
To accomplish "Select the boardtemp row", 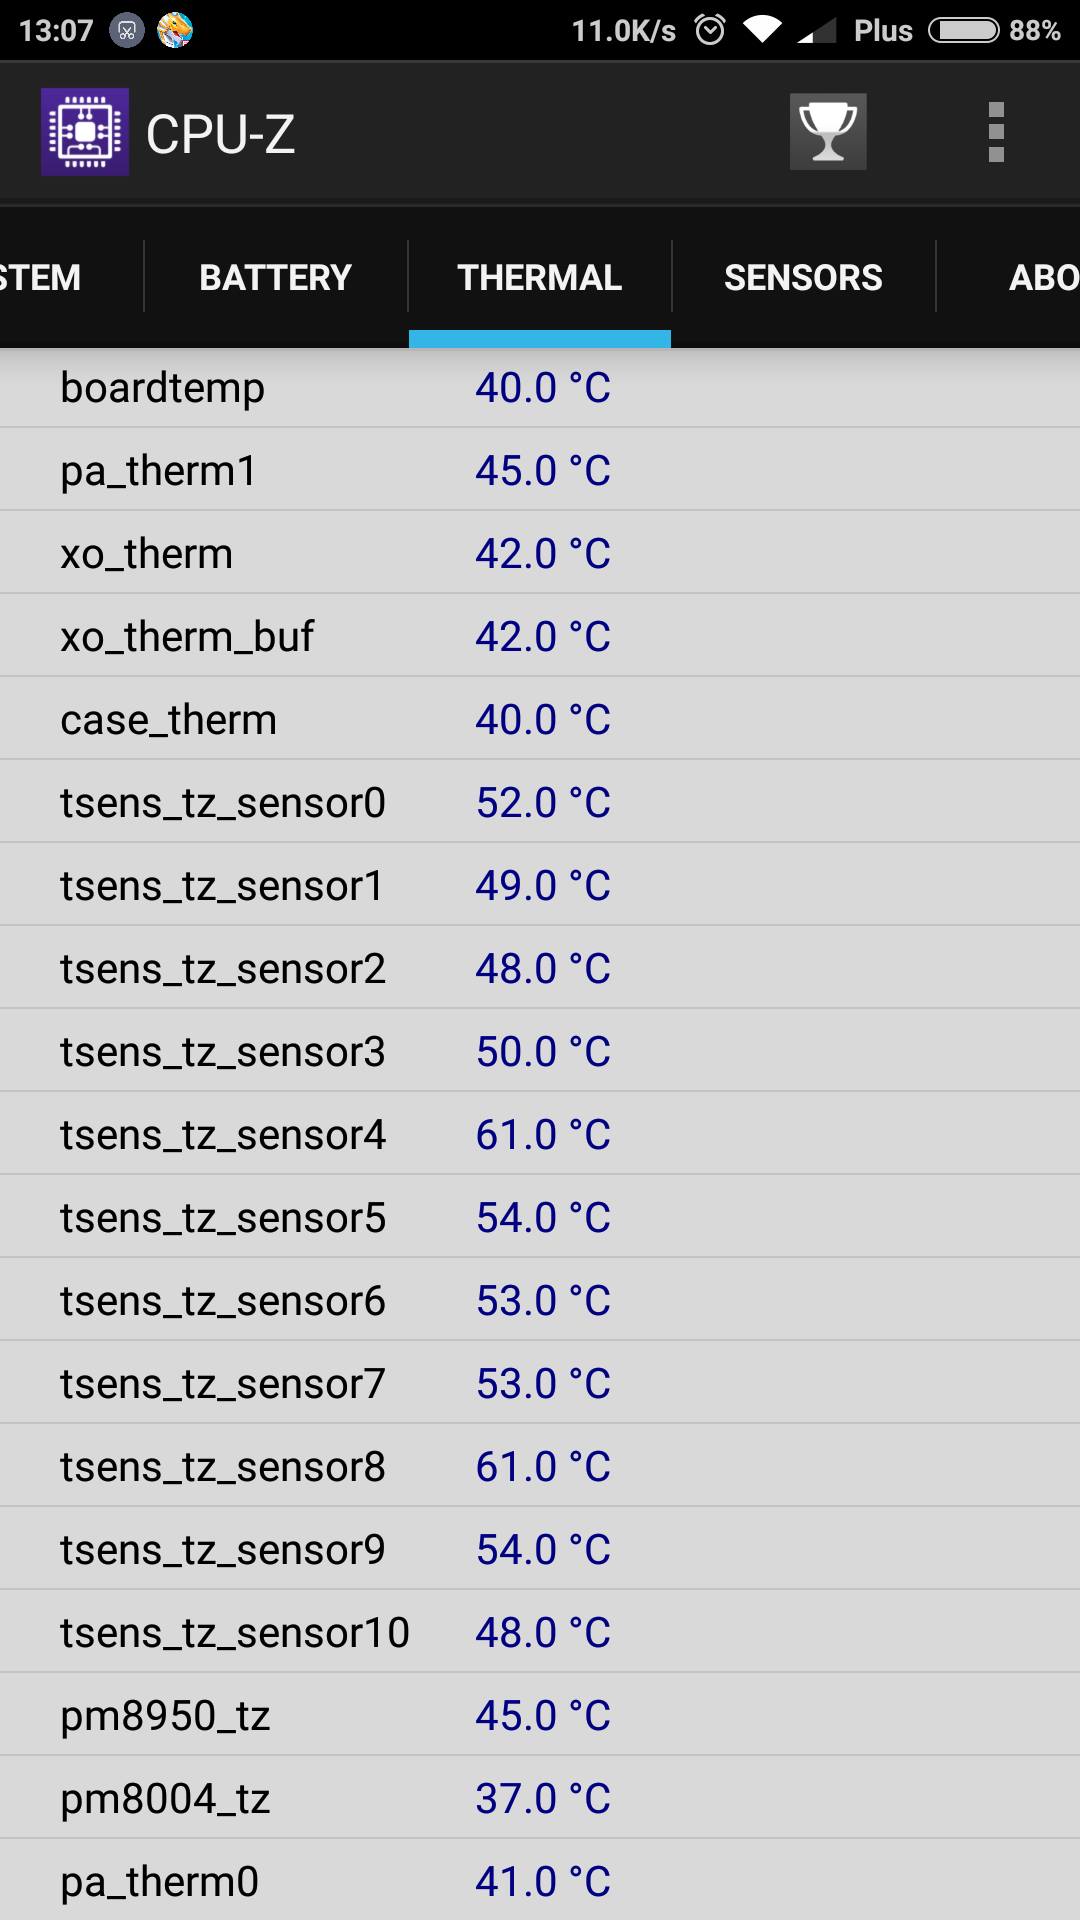I will pyautogui.click(x=540, y=388).
